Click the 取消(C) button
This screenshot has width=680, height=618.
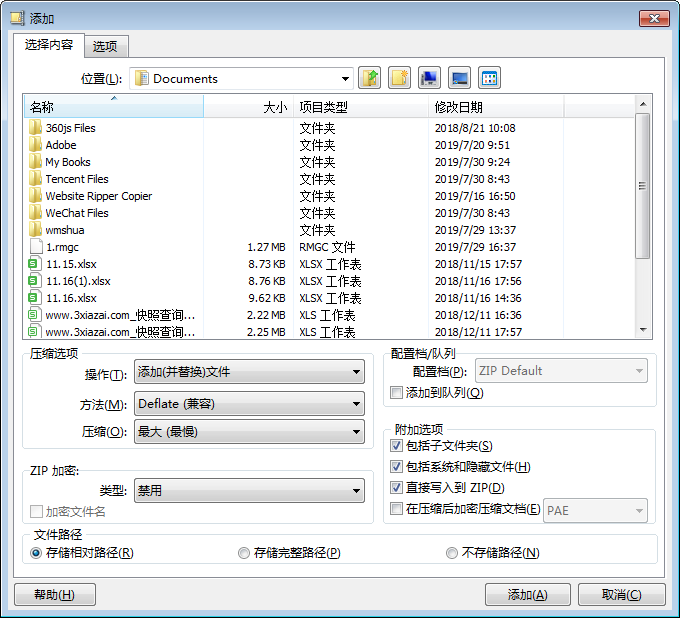tap(622, 594)
